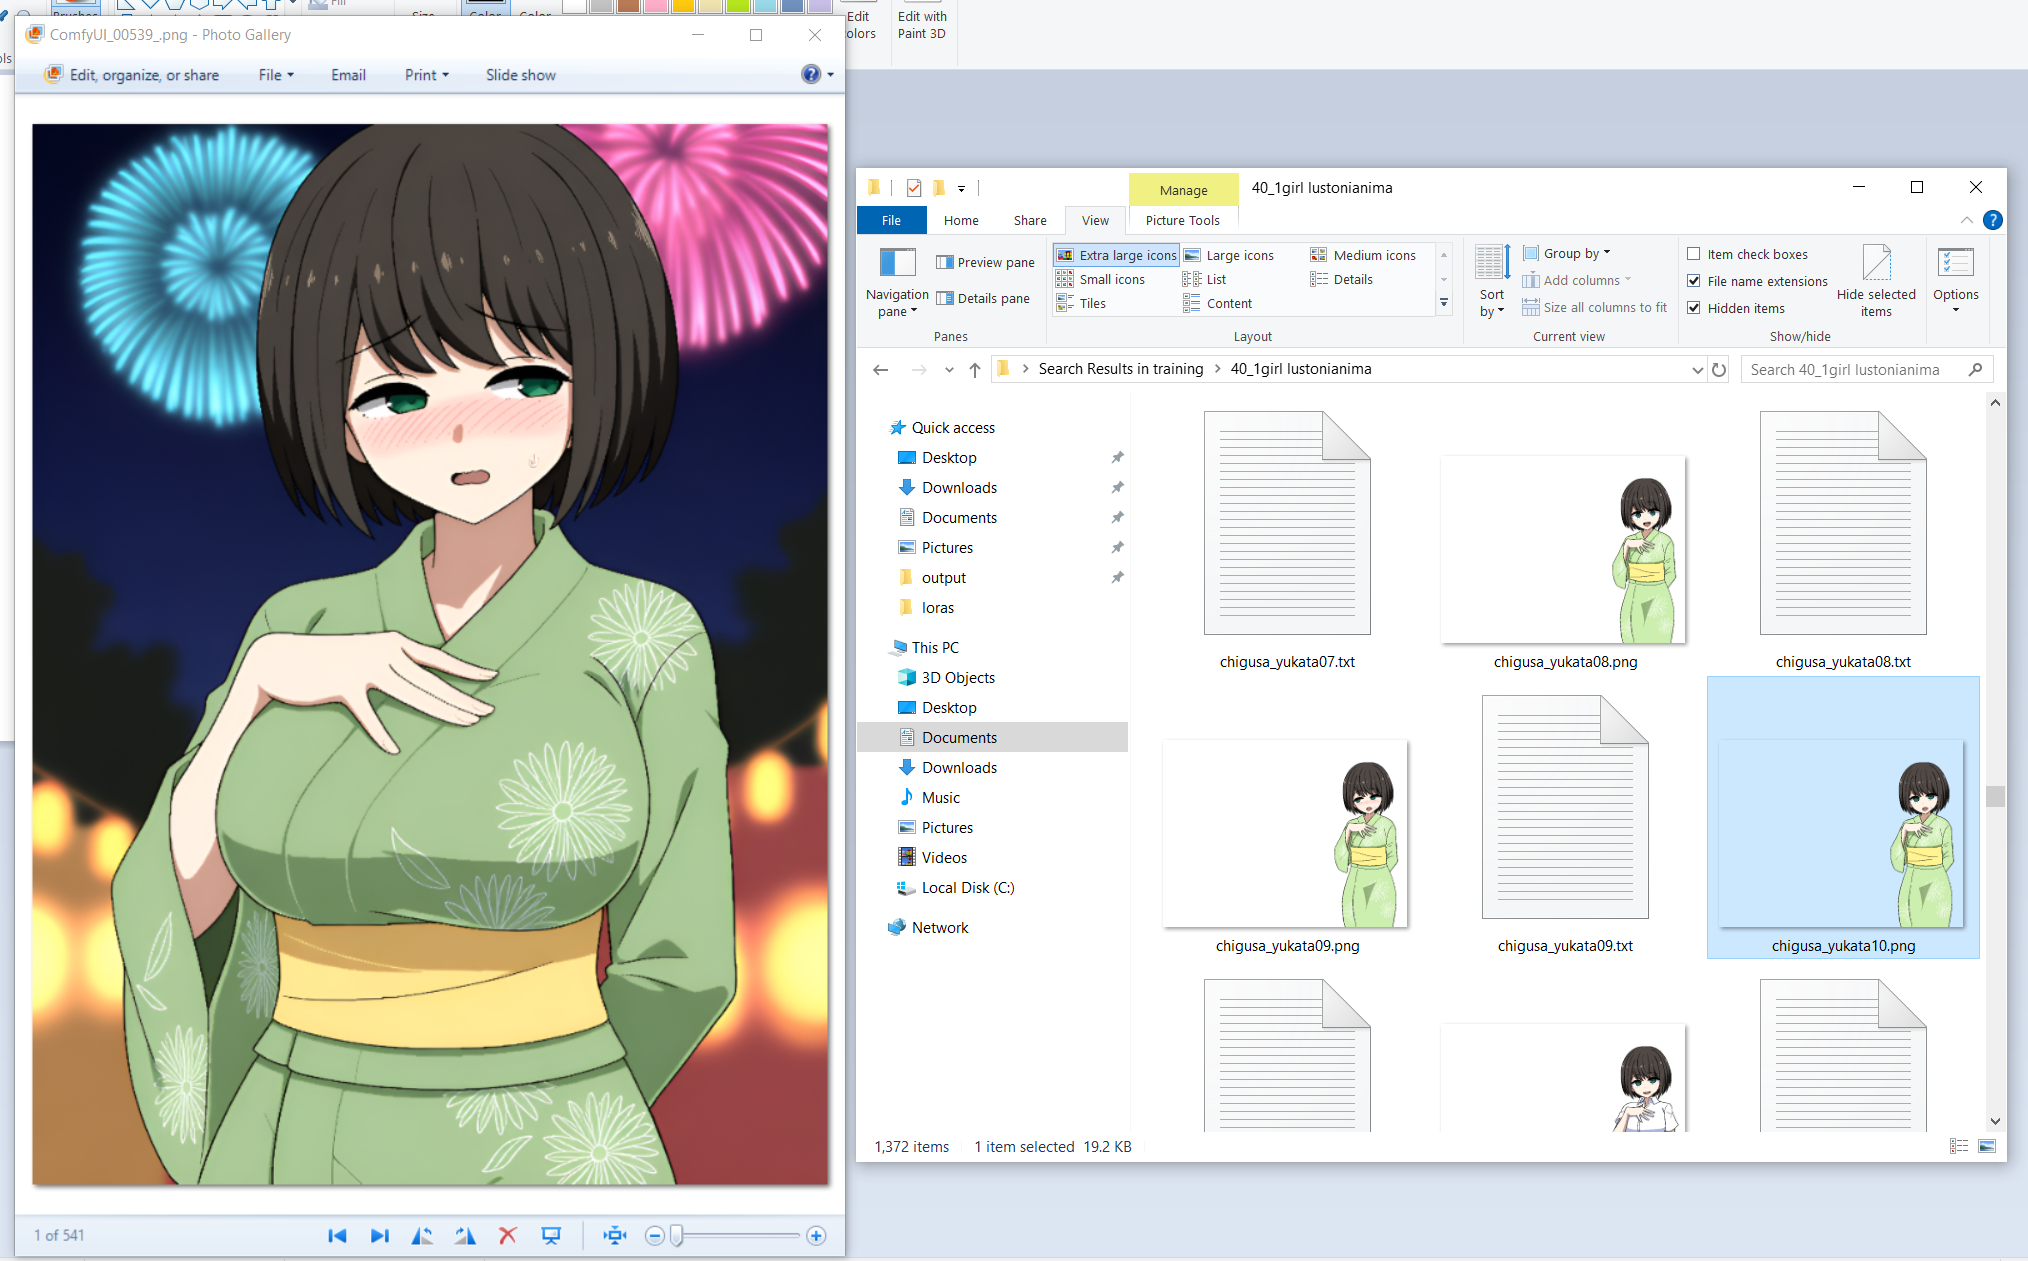
Task: Click the Manage contextual tab
Action: 1184,190
